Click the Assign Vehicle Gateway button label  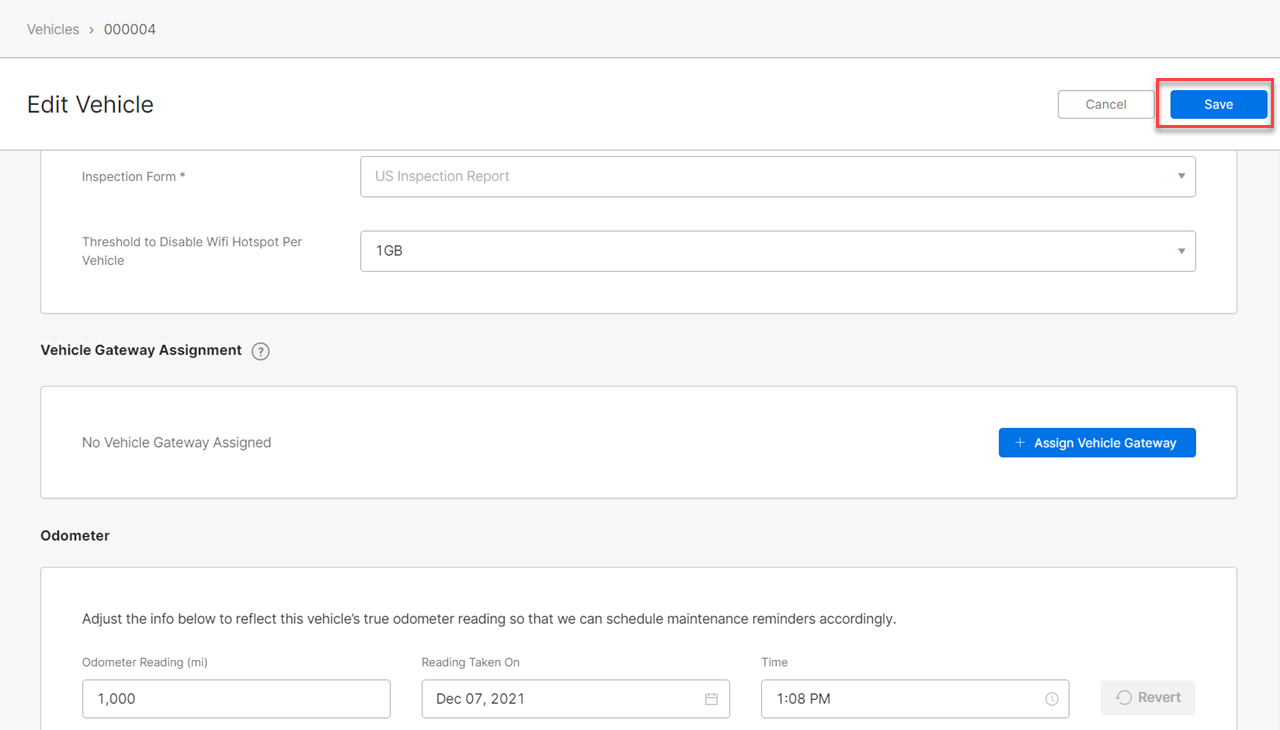click(1105, 443)
